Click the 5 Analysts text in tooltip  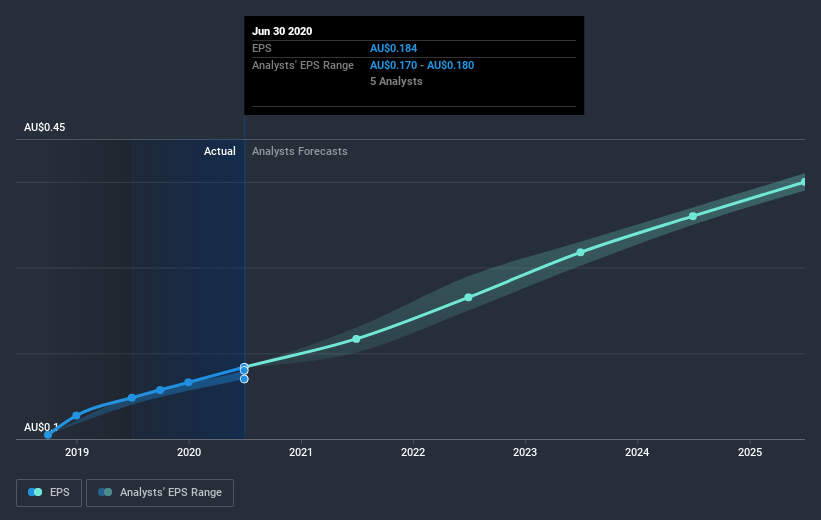[x=396, y=81]
